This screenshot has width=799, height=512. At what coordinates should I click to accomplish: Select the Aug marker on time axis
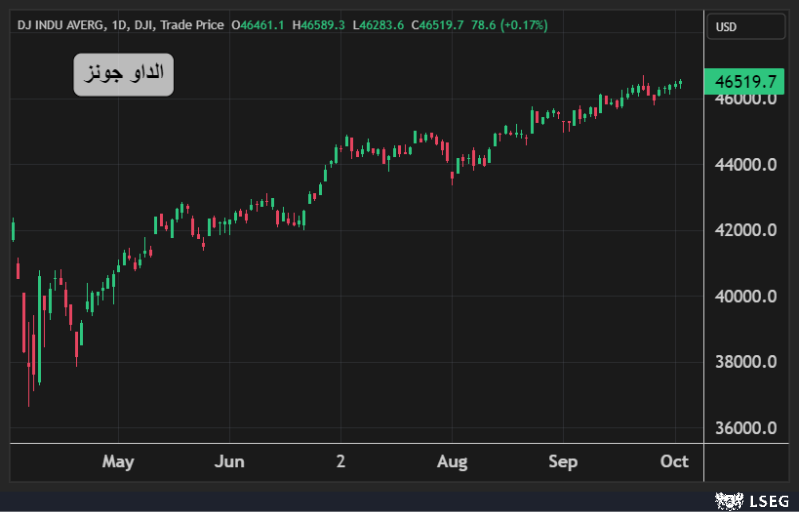[x=452, y=461]
